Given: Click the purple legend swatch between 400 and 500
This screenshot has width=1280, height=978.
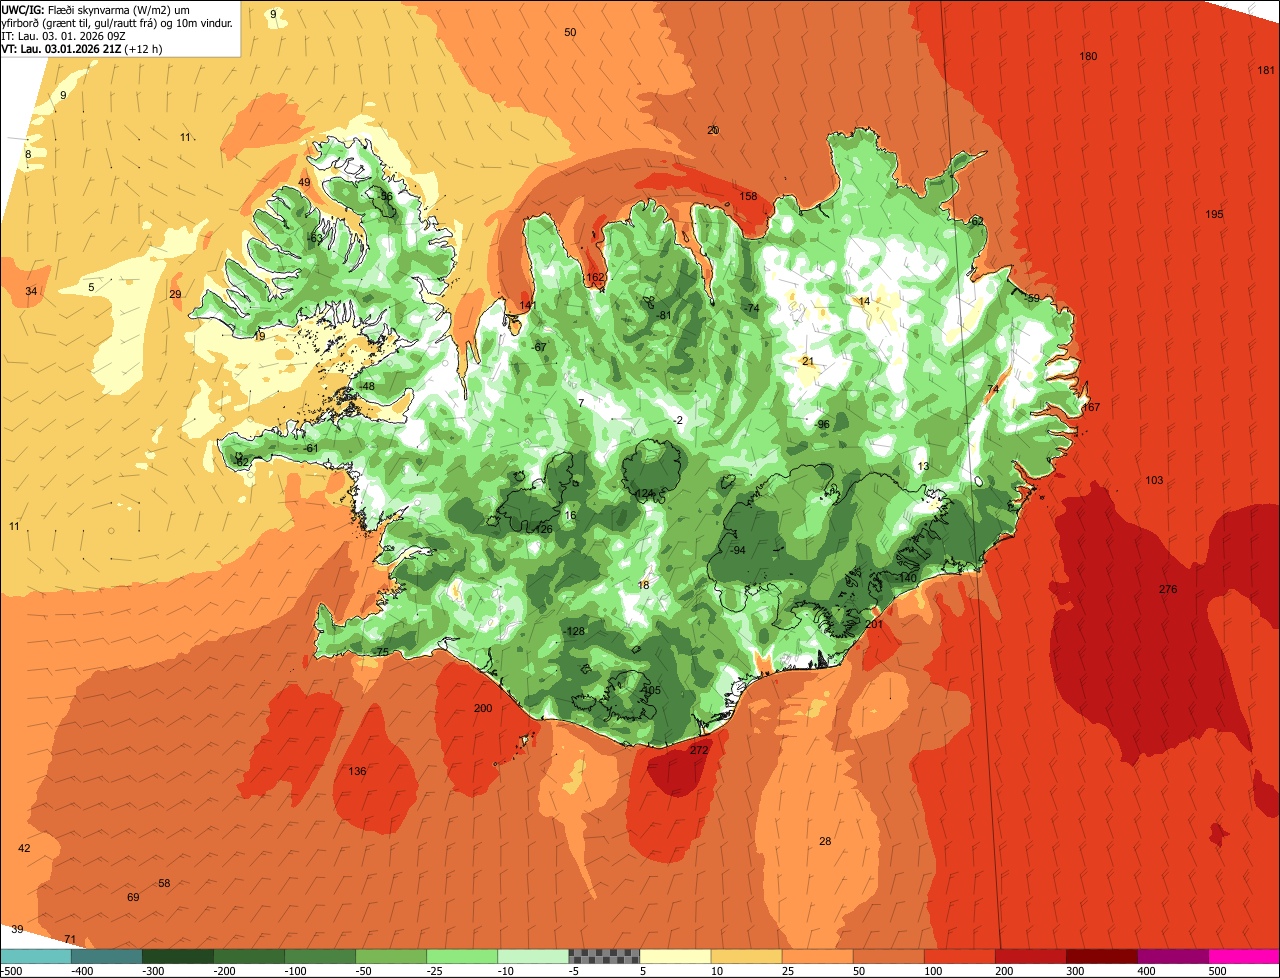Looking at the screenshot, I should (1173, 956).
